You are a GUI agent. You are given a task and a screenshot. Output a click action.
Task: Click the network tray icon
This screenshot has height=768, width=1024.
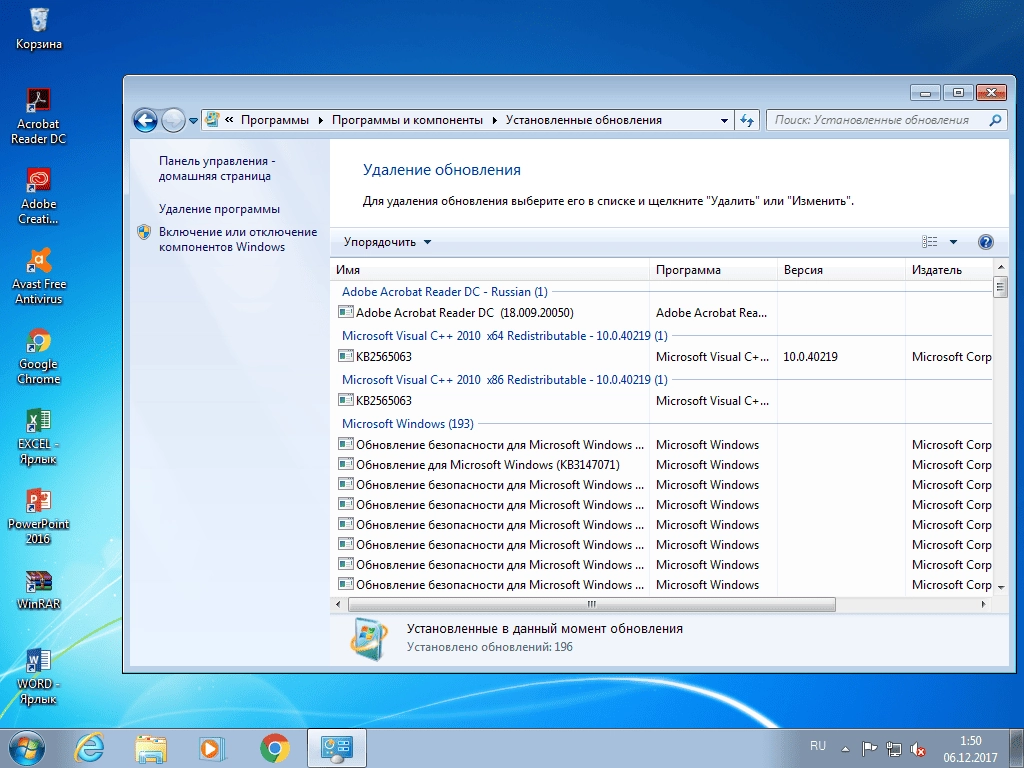coord(893,749)
